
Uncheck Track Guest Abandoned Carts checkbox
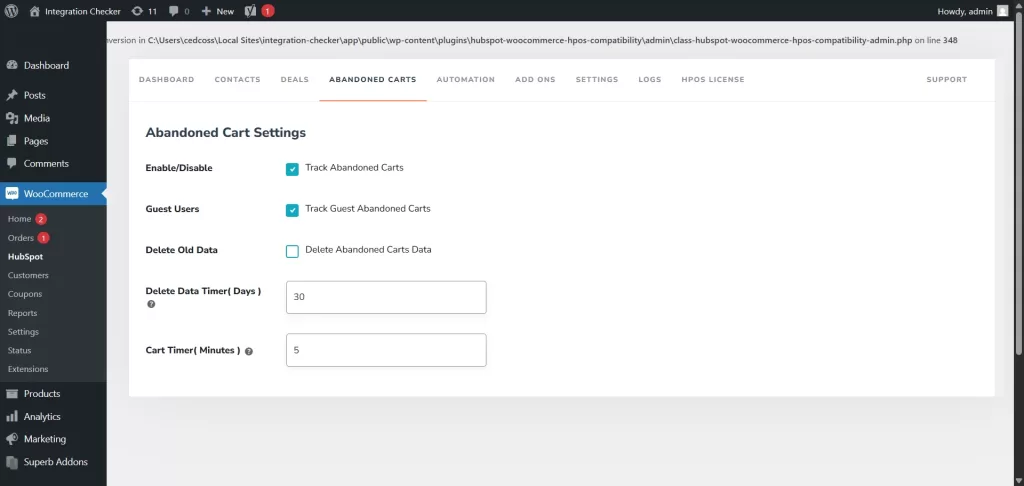coord(292,210)
